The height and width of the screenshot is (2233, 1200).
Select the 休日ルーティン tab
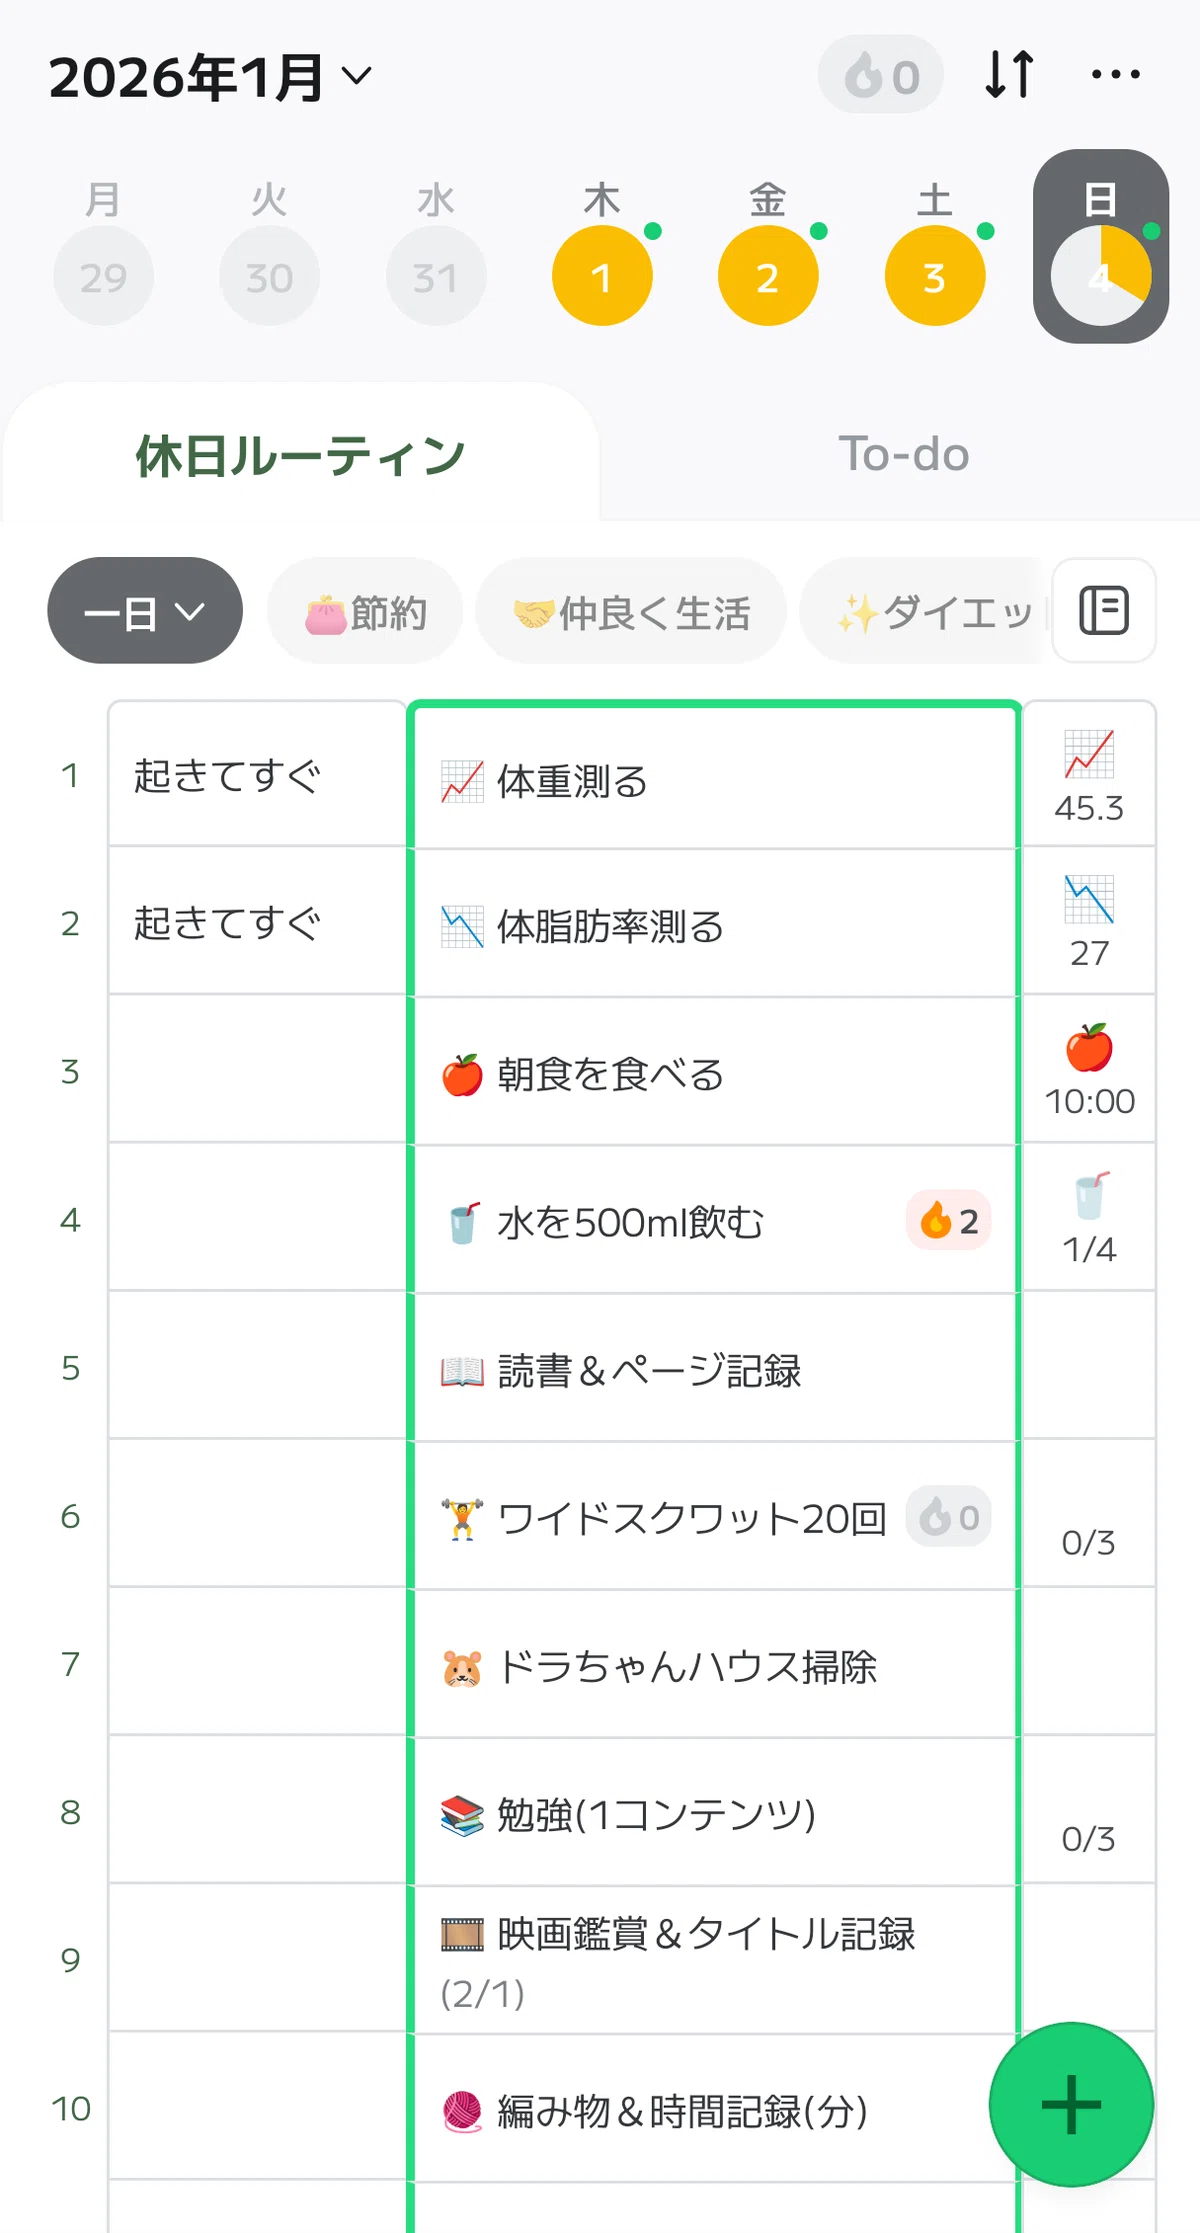click(x=301, y=456)
